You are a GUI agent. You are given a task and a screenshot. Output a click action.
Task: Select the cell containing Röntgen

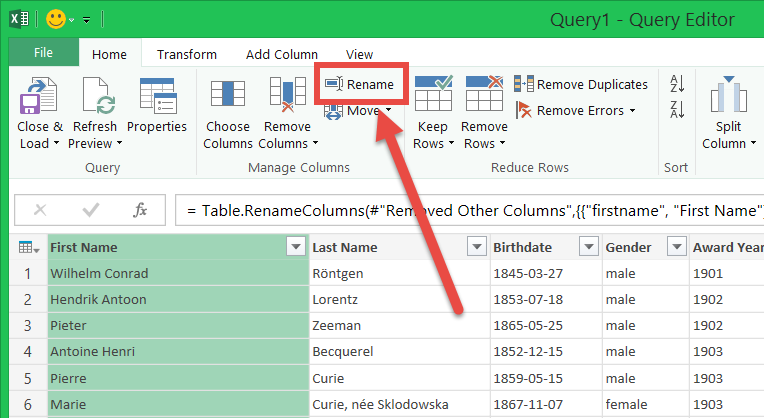pos(398,273)
